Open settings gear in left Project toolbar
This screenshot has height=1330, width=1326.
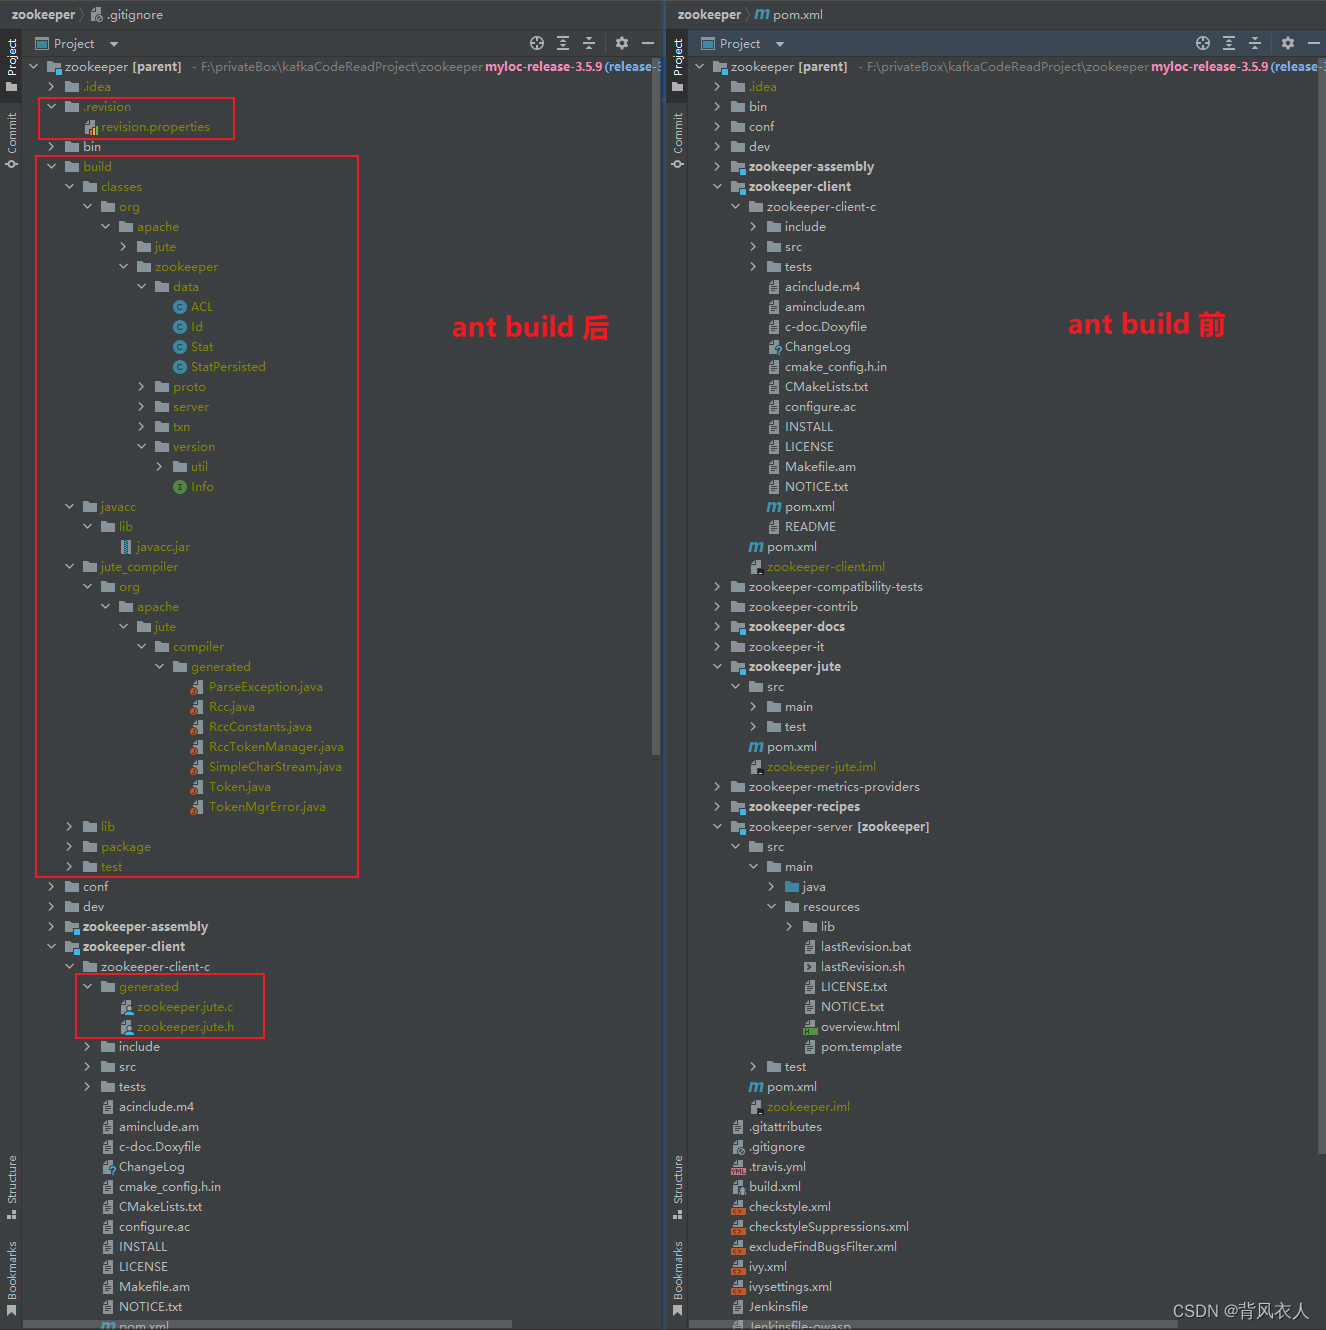[622, 43]
